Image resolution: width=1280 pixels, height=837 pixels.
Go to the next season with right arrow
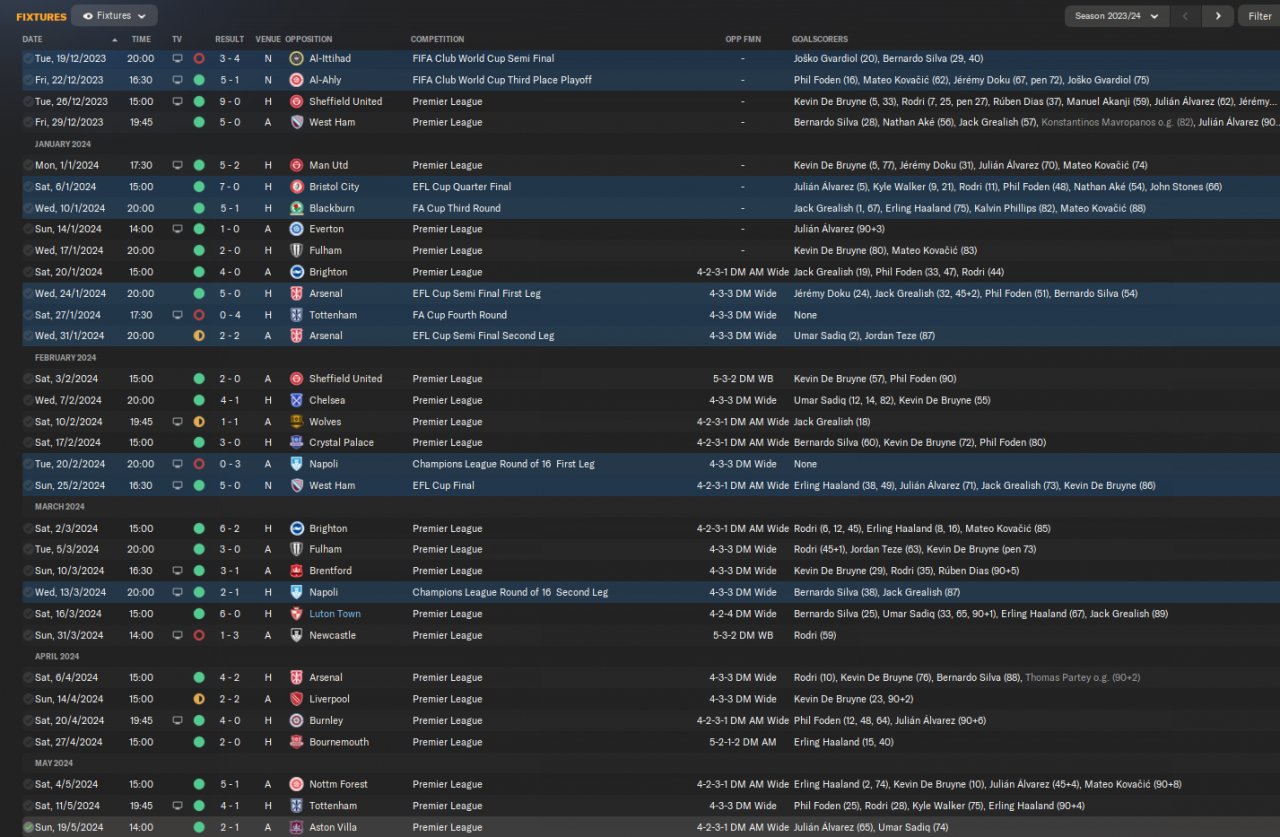click(x=1217, y=16)
